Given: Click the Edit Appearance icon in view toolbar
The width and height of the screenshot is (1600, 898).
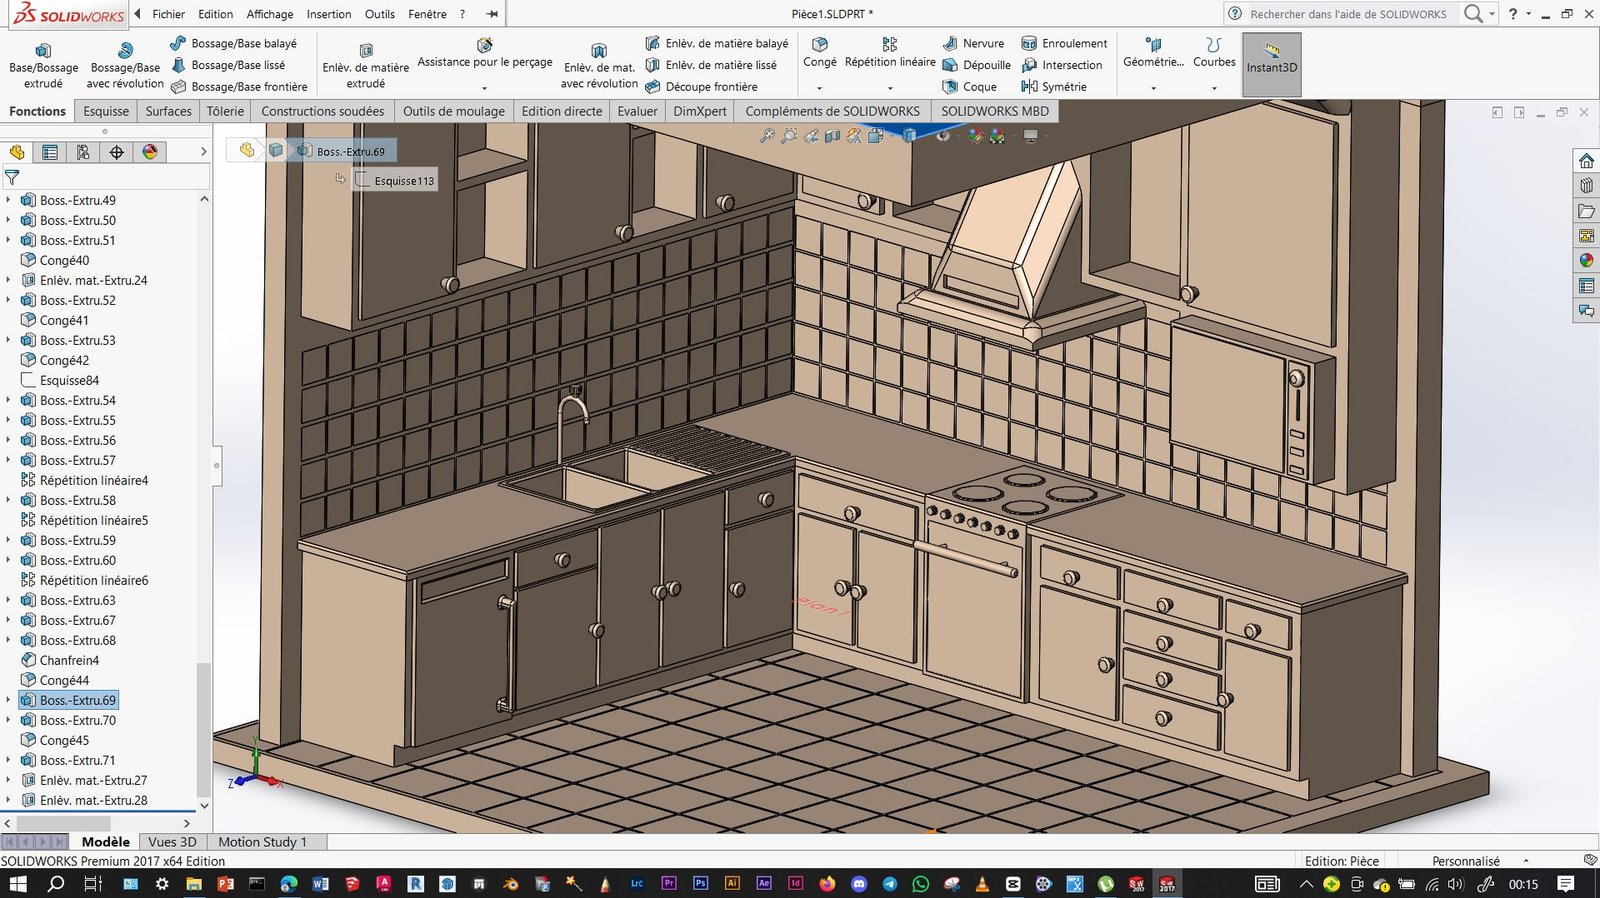Looking at the screenshot, I should coord(975,136).
